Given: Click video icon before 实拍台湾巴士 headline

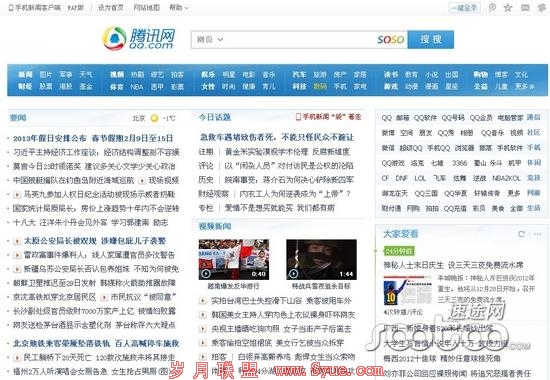Looking at the screenshot, I should 202,301.
